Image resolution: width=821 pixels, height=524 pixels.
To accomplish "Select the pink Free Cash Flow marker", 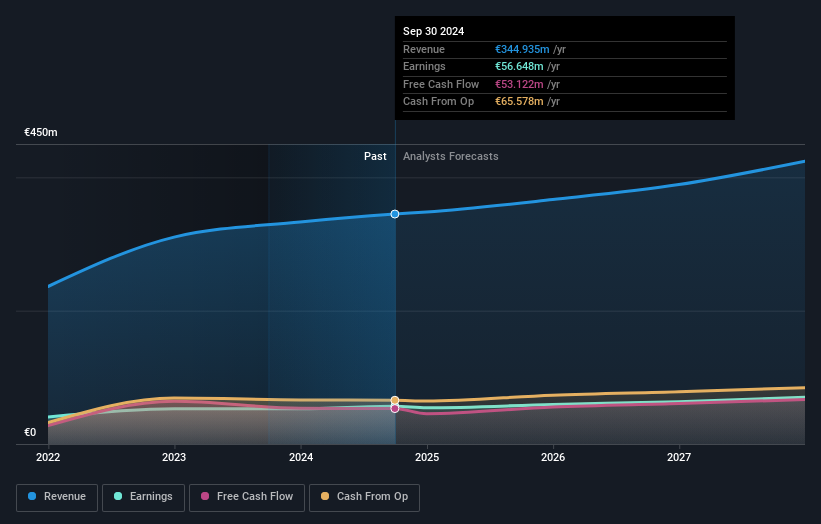I will [395, 408].
